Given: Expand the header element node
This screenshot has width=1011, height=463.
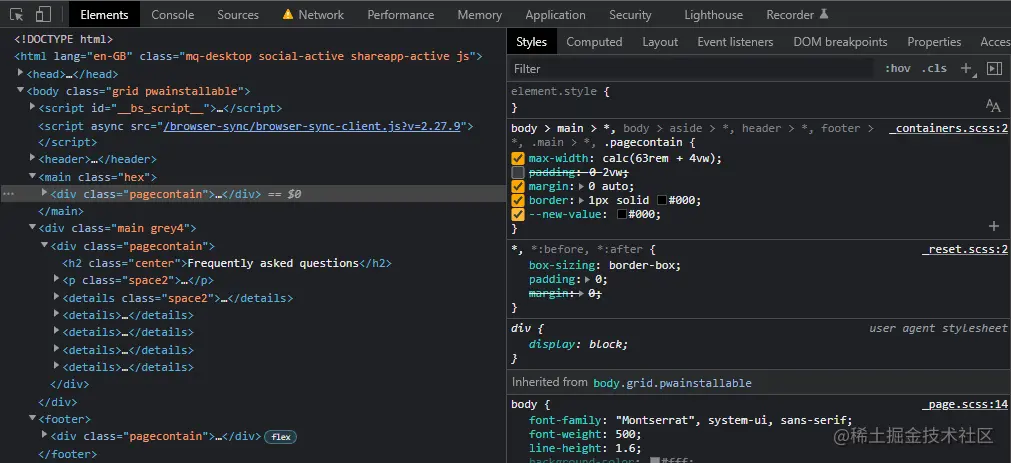Looking at the screenshot, I should [x=33, y=158].
